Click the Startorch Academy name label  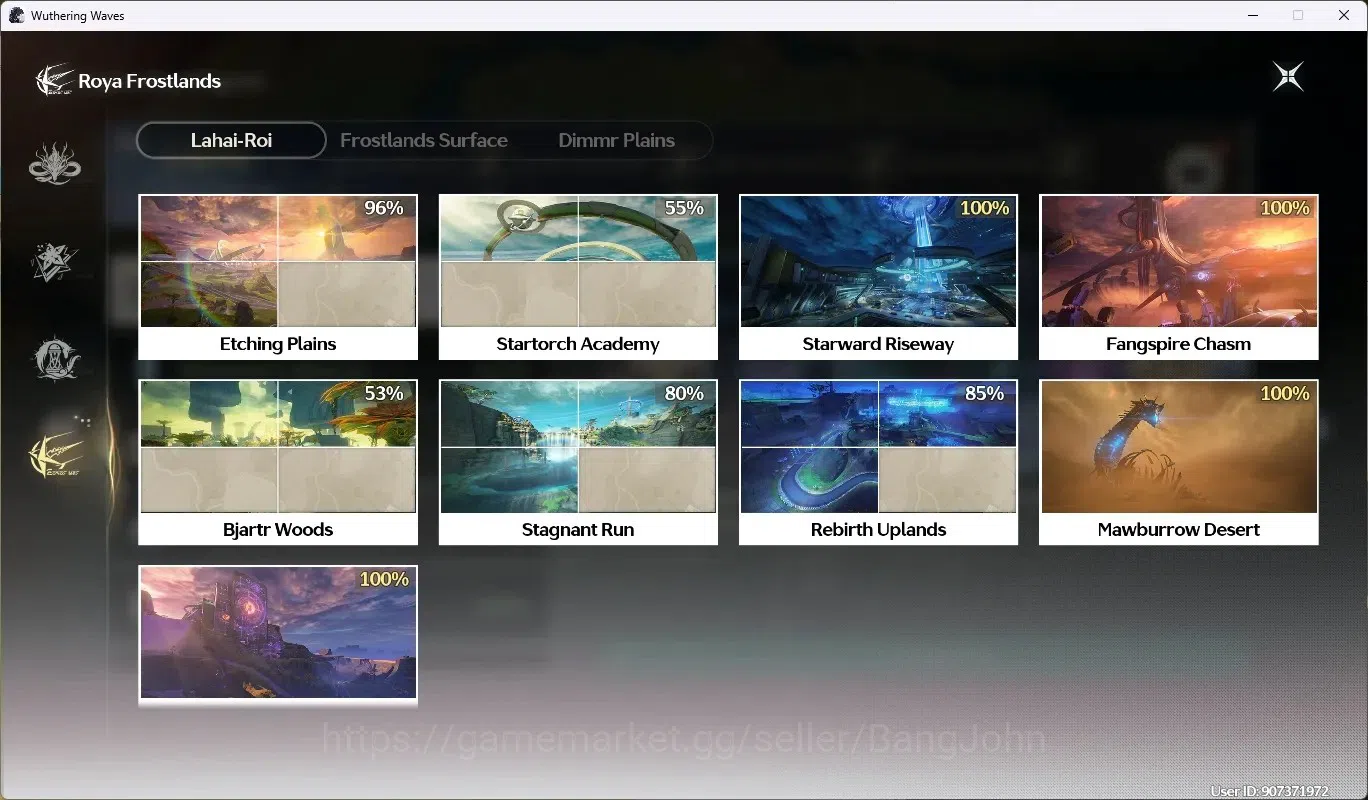click(578, 344)
